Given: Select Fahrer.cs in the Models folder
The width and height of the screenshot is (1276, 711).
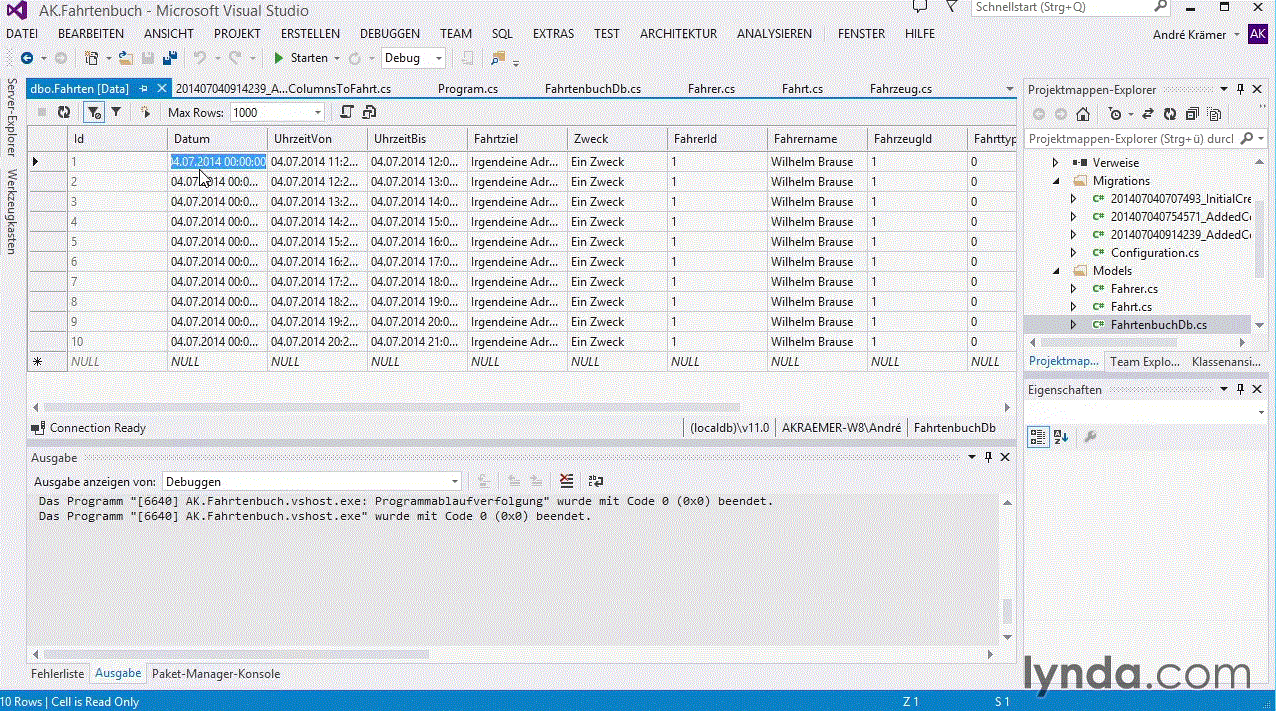Looking at the screenshot, I should point(1134,289).
